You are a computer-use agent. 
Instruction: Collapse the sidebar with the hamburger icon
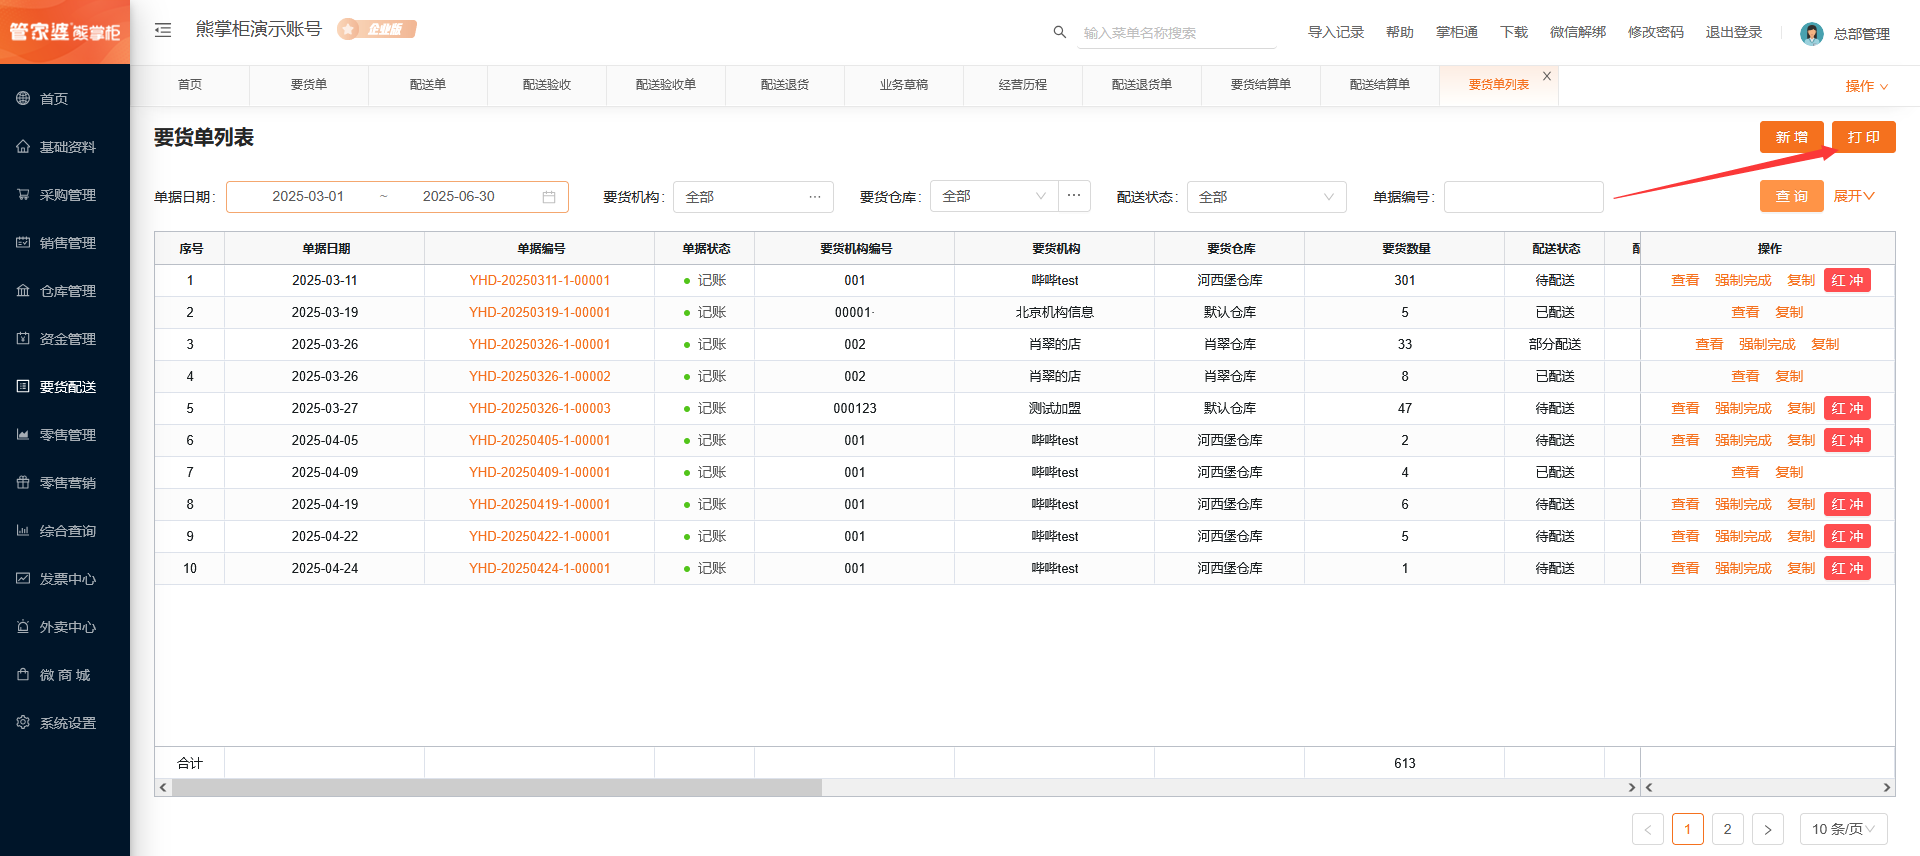[x=163, y=31]
